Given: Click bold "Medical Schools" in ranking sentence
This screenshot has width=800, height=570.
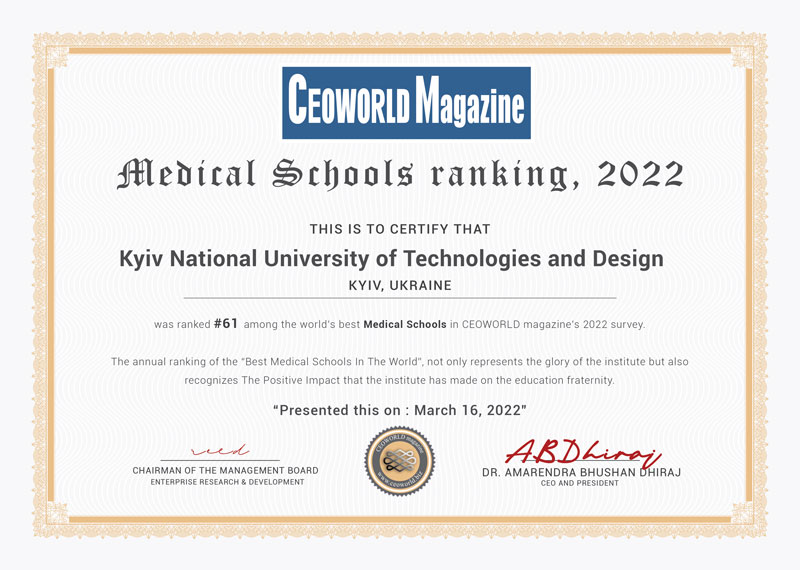Looking at the screenshot, I should click(405, 324).
